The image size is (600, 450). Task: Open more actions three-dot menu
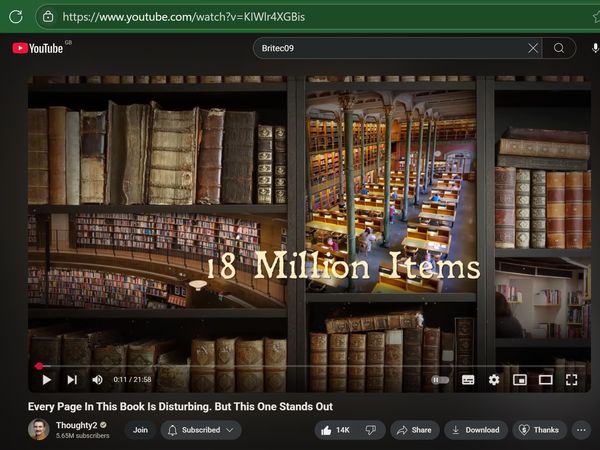pos(581,430)
